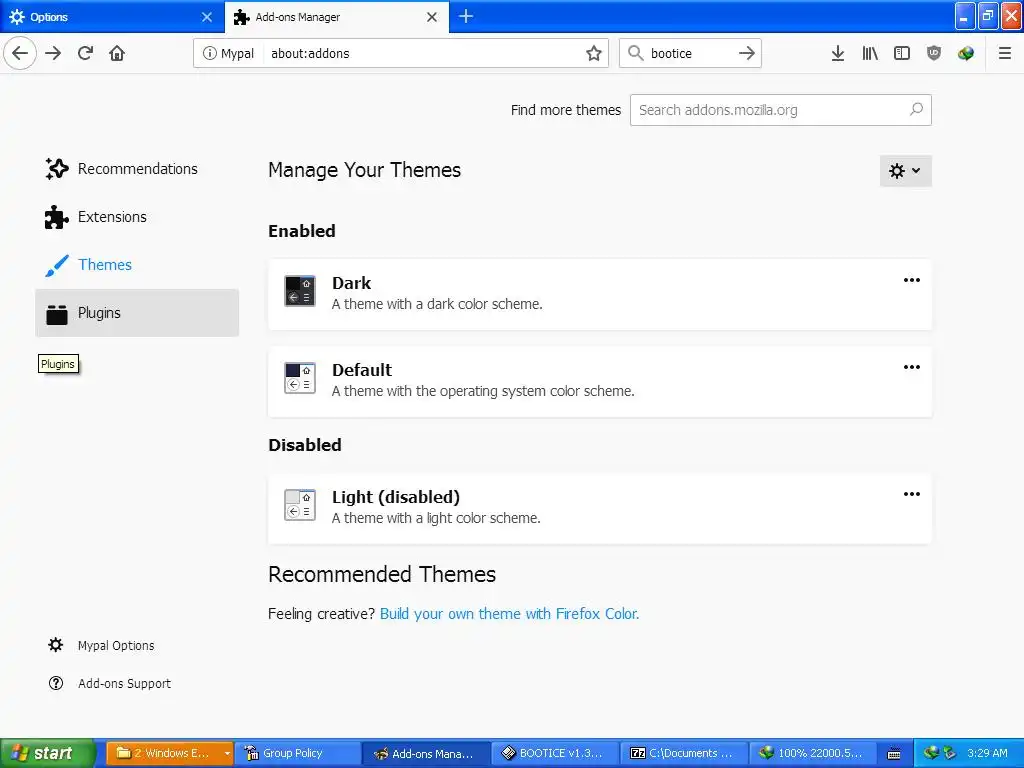Close the Add-ons Manager tab
1024x768 pixels.
(x=432, y=17)
